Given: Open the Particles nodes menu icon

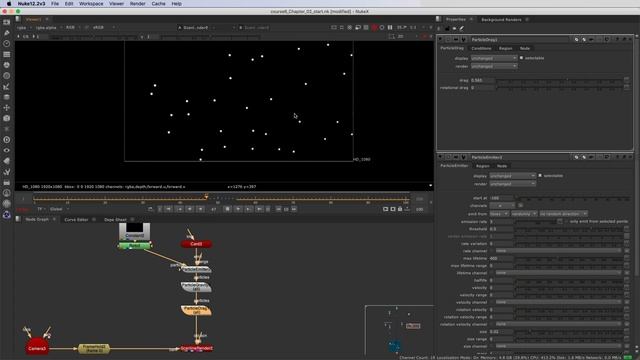Looking at the screenshot, I should pos(7,129).
